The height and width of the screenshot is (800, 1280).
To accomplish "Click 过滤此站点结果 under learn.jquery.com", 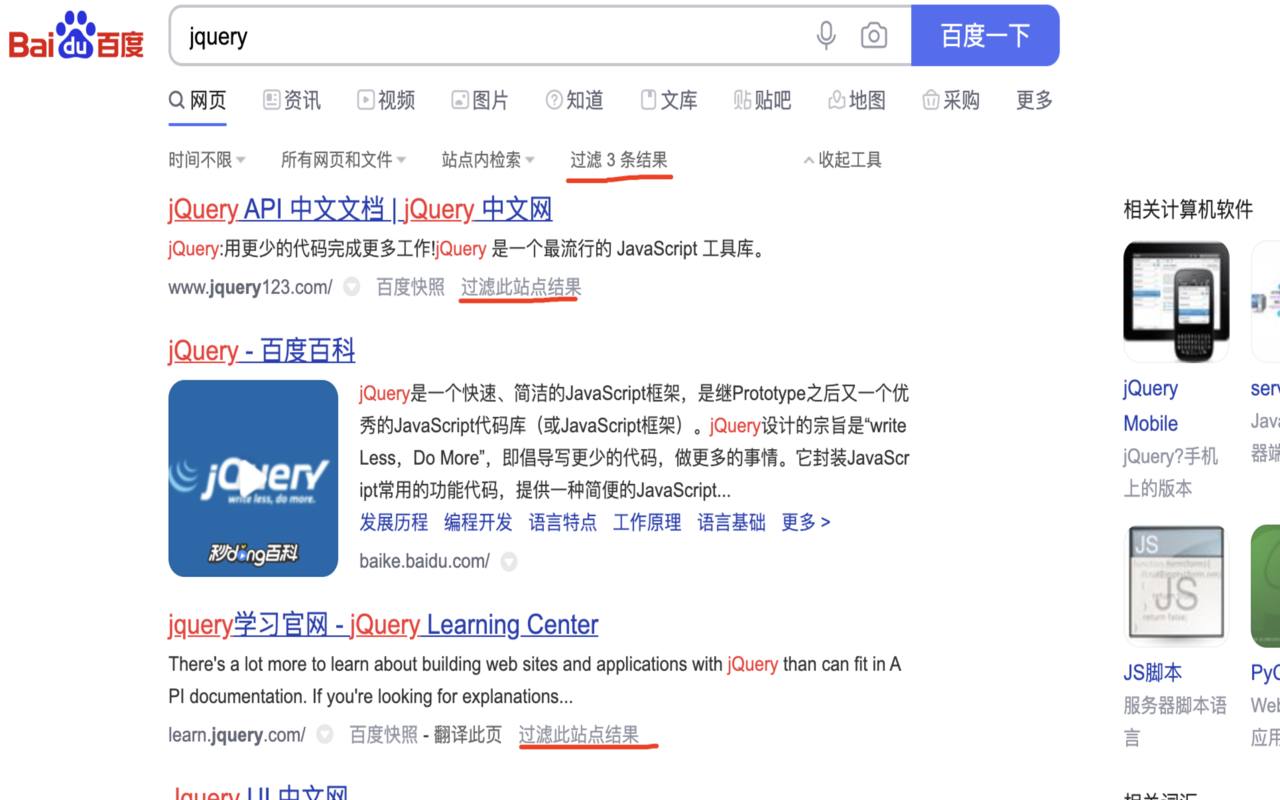I will 579,735.
